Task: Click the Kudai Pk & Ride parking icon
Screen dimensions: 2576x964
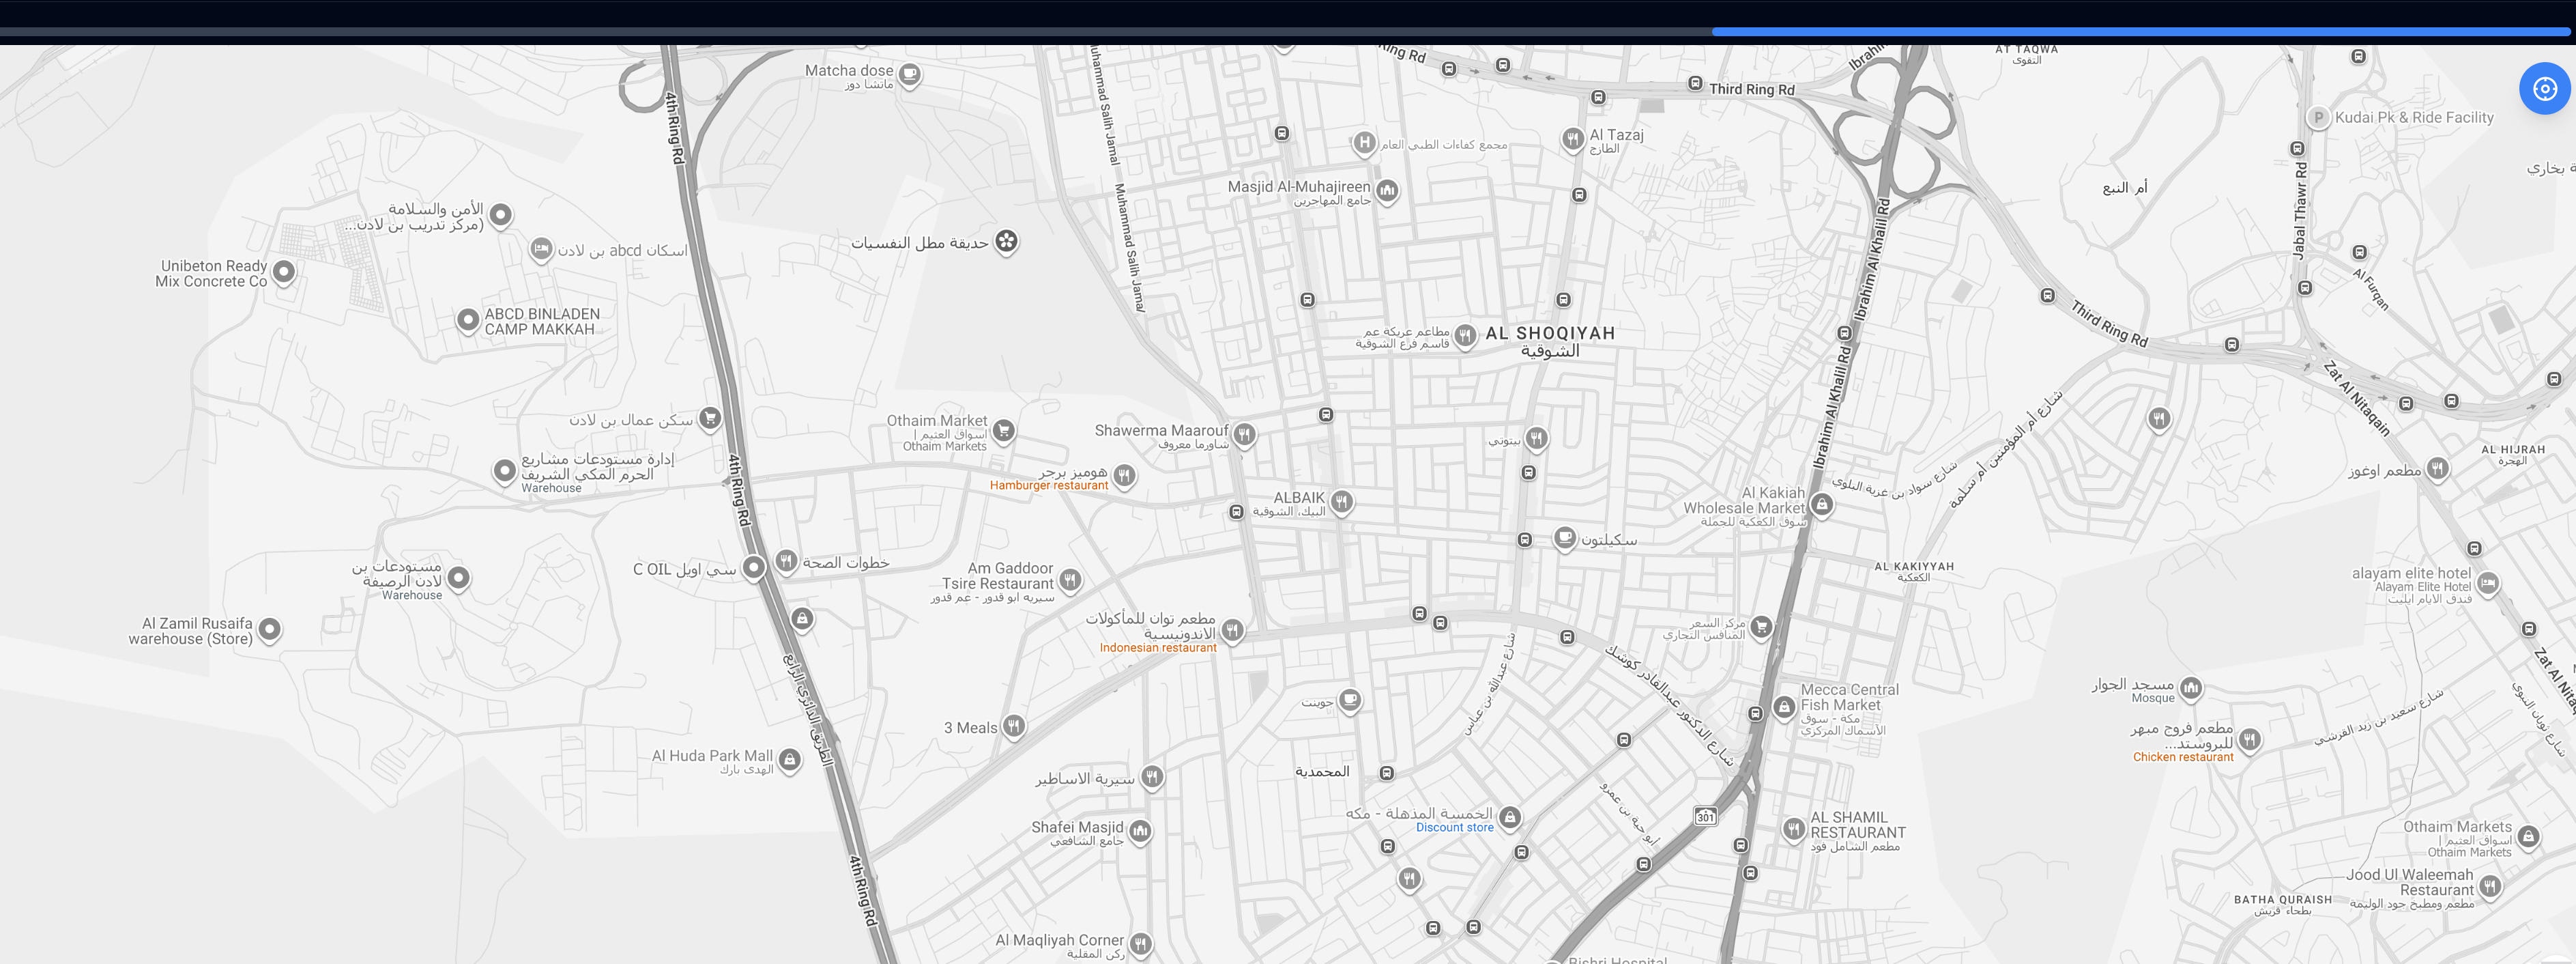Action: pyautogui.click(x=2318, y=118)
